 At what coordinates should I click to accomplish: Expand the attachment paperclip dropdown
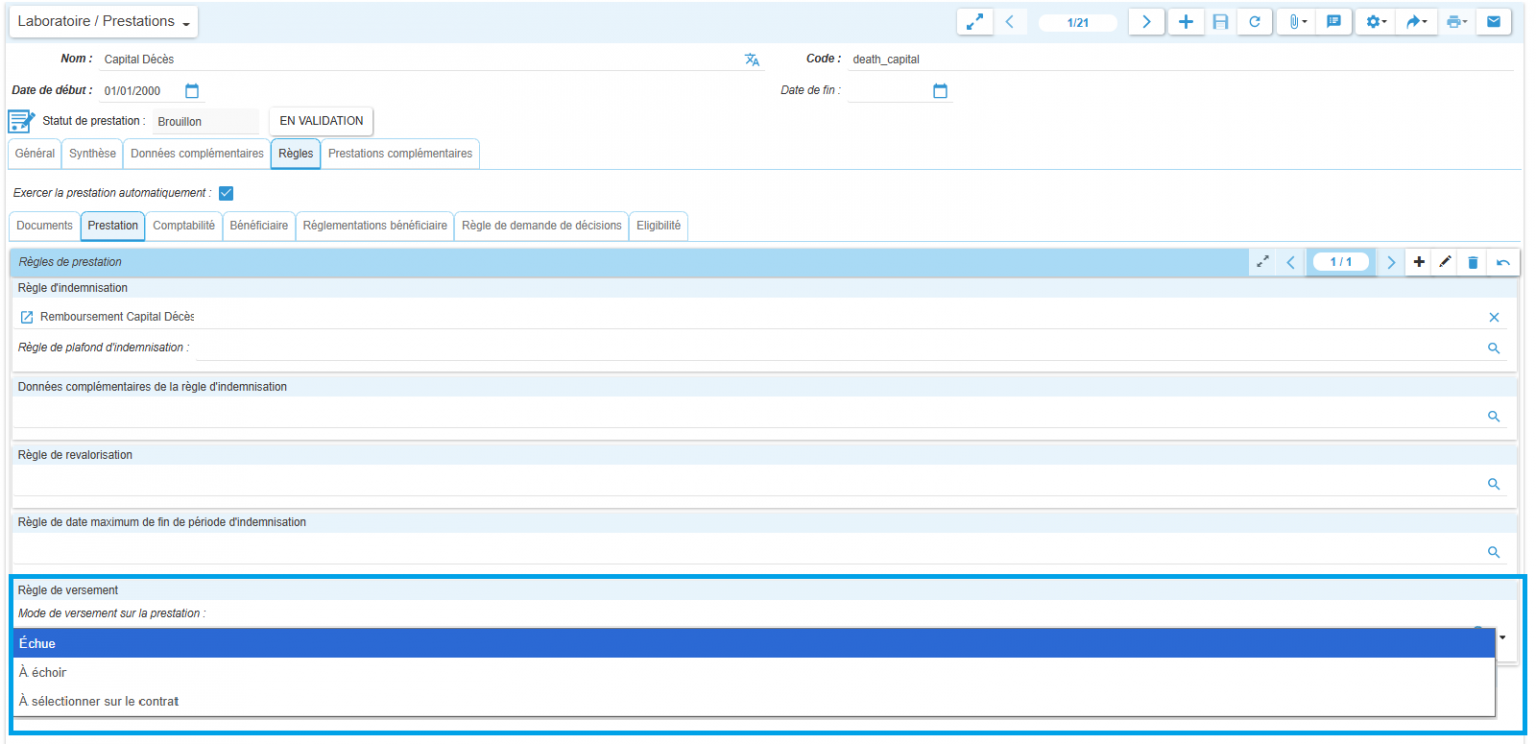pyautogui.click(x=1298, y=22)
